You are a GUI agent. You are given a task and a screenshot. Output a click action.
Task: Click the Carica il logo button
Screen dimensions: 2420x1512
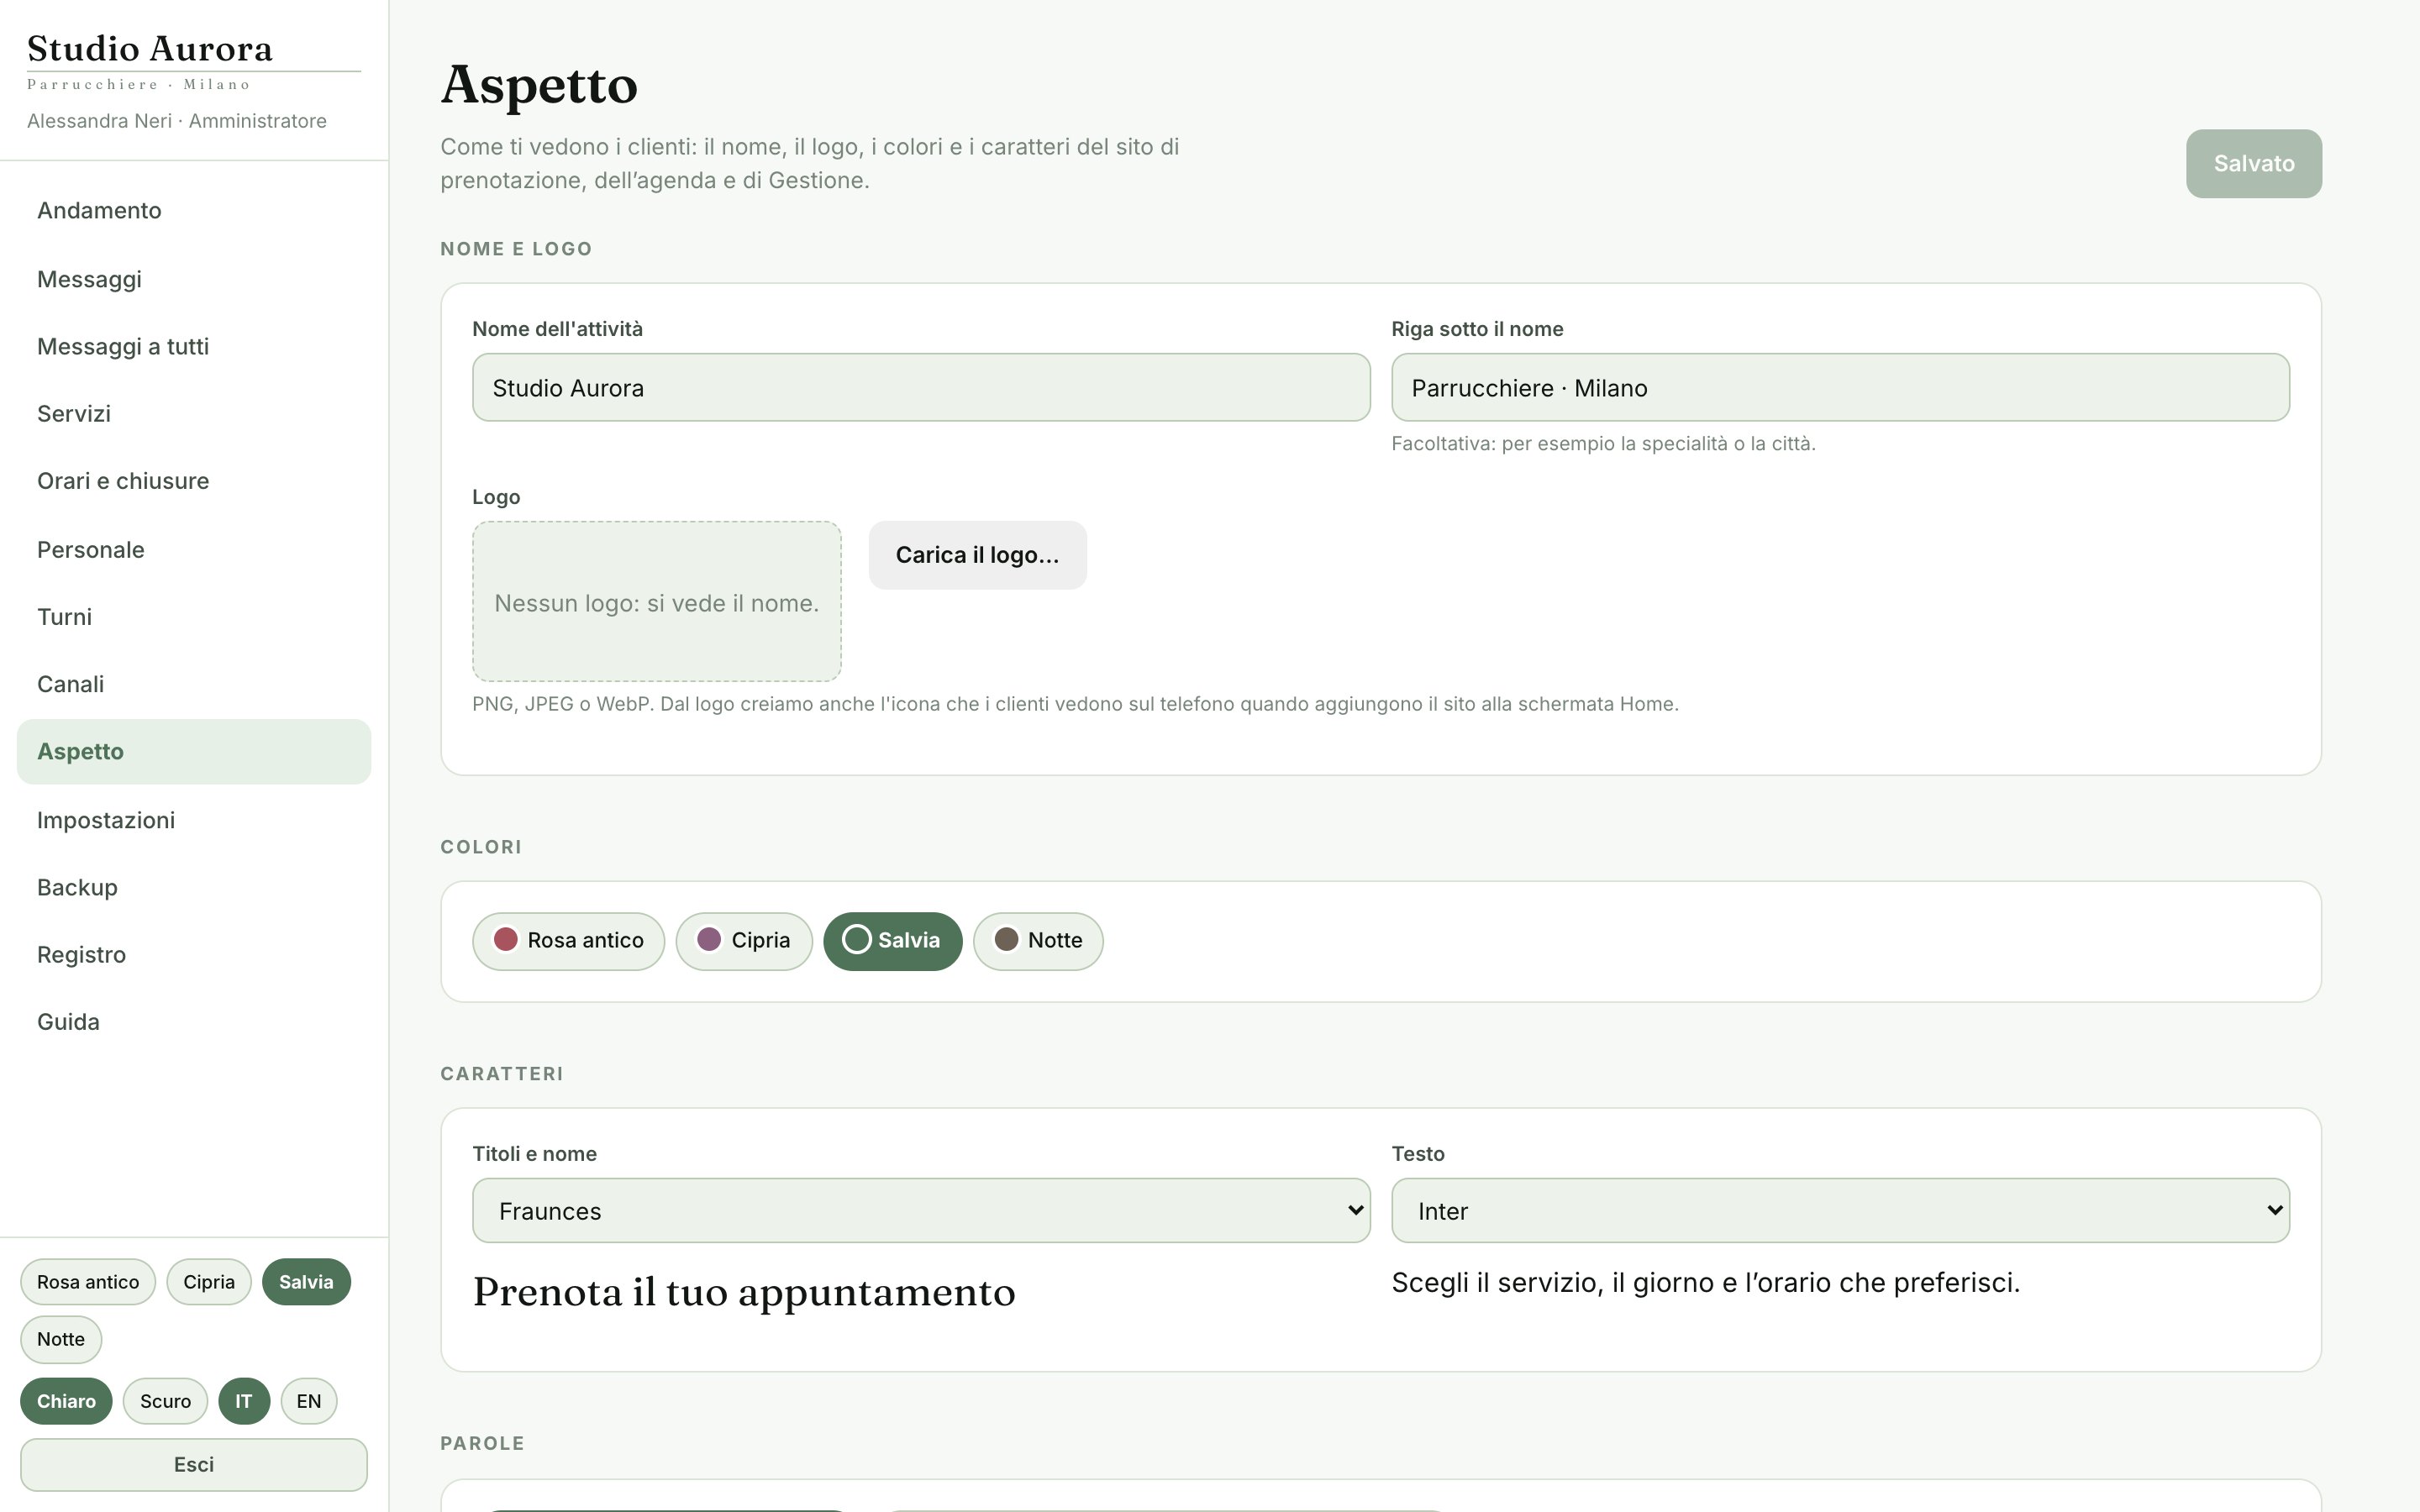pyautogui.click(x=977, y=555)
